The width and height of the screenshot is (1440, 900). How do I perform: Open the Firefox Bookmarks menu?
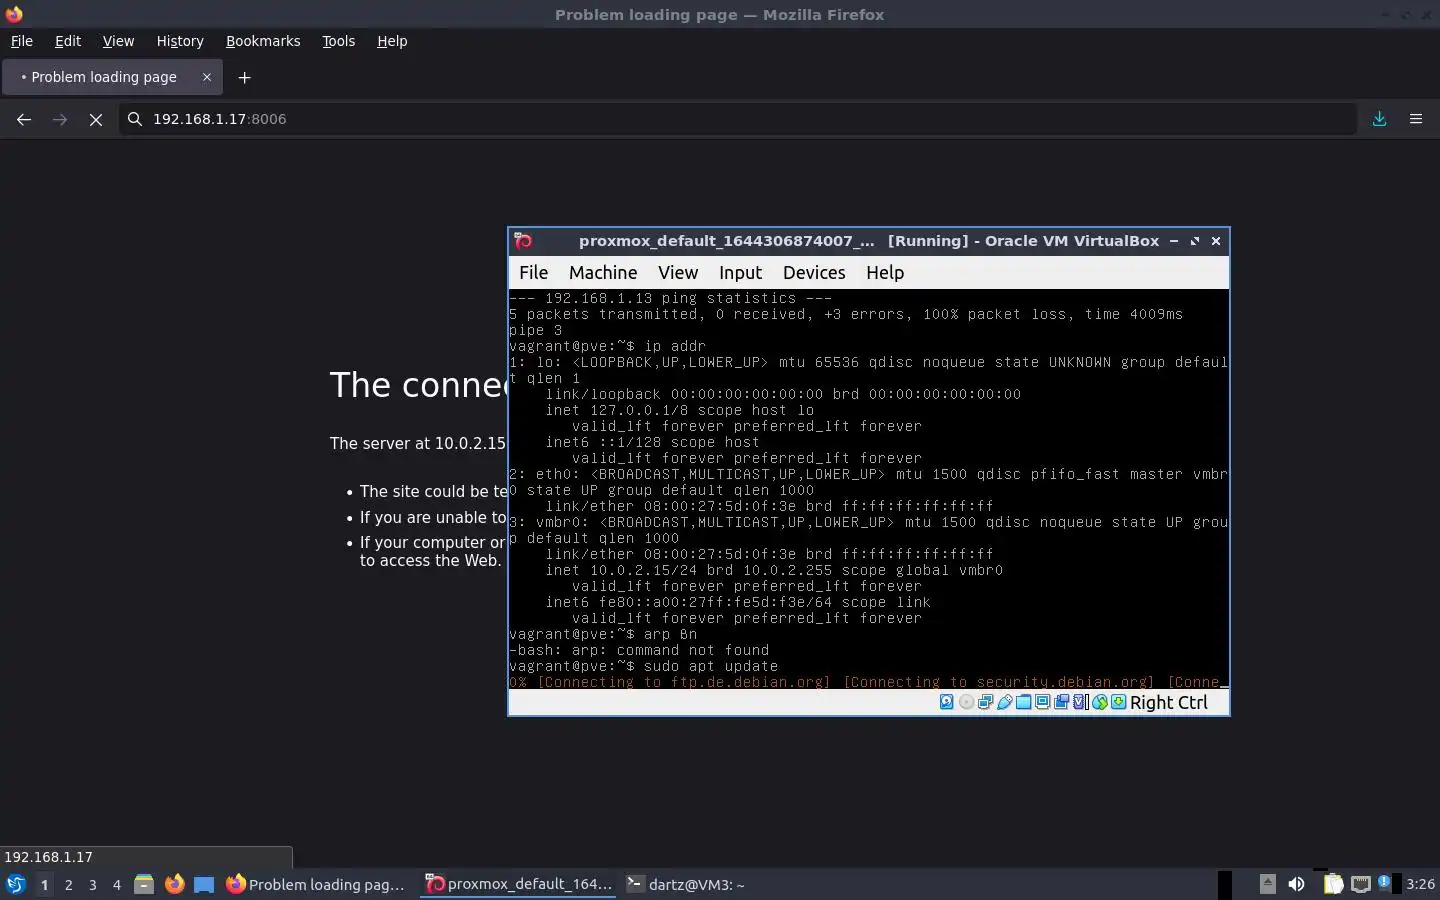pyautogui.click(x=263, y=41)
